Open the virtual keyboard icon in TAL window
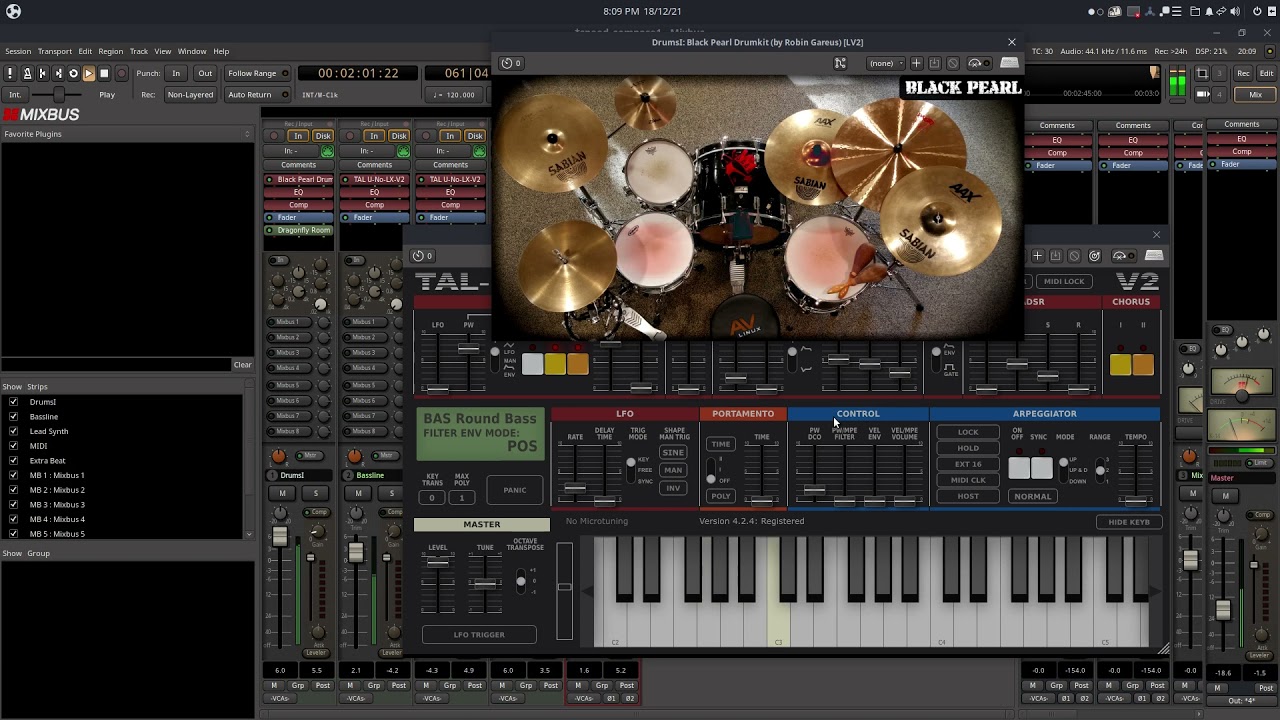 (x=1154, y=256)
